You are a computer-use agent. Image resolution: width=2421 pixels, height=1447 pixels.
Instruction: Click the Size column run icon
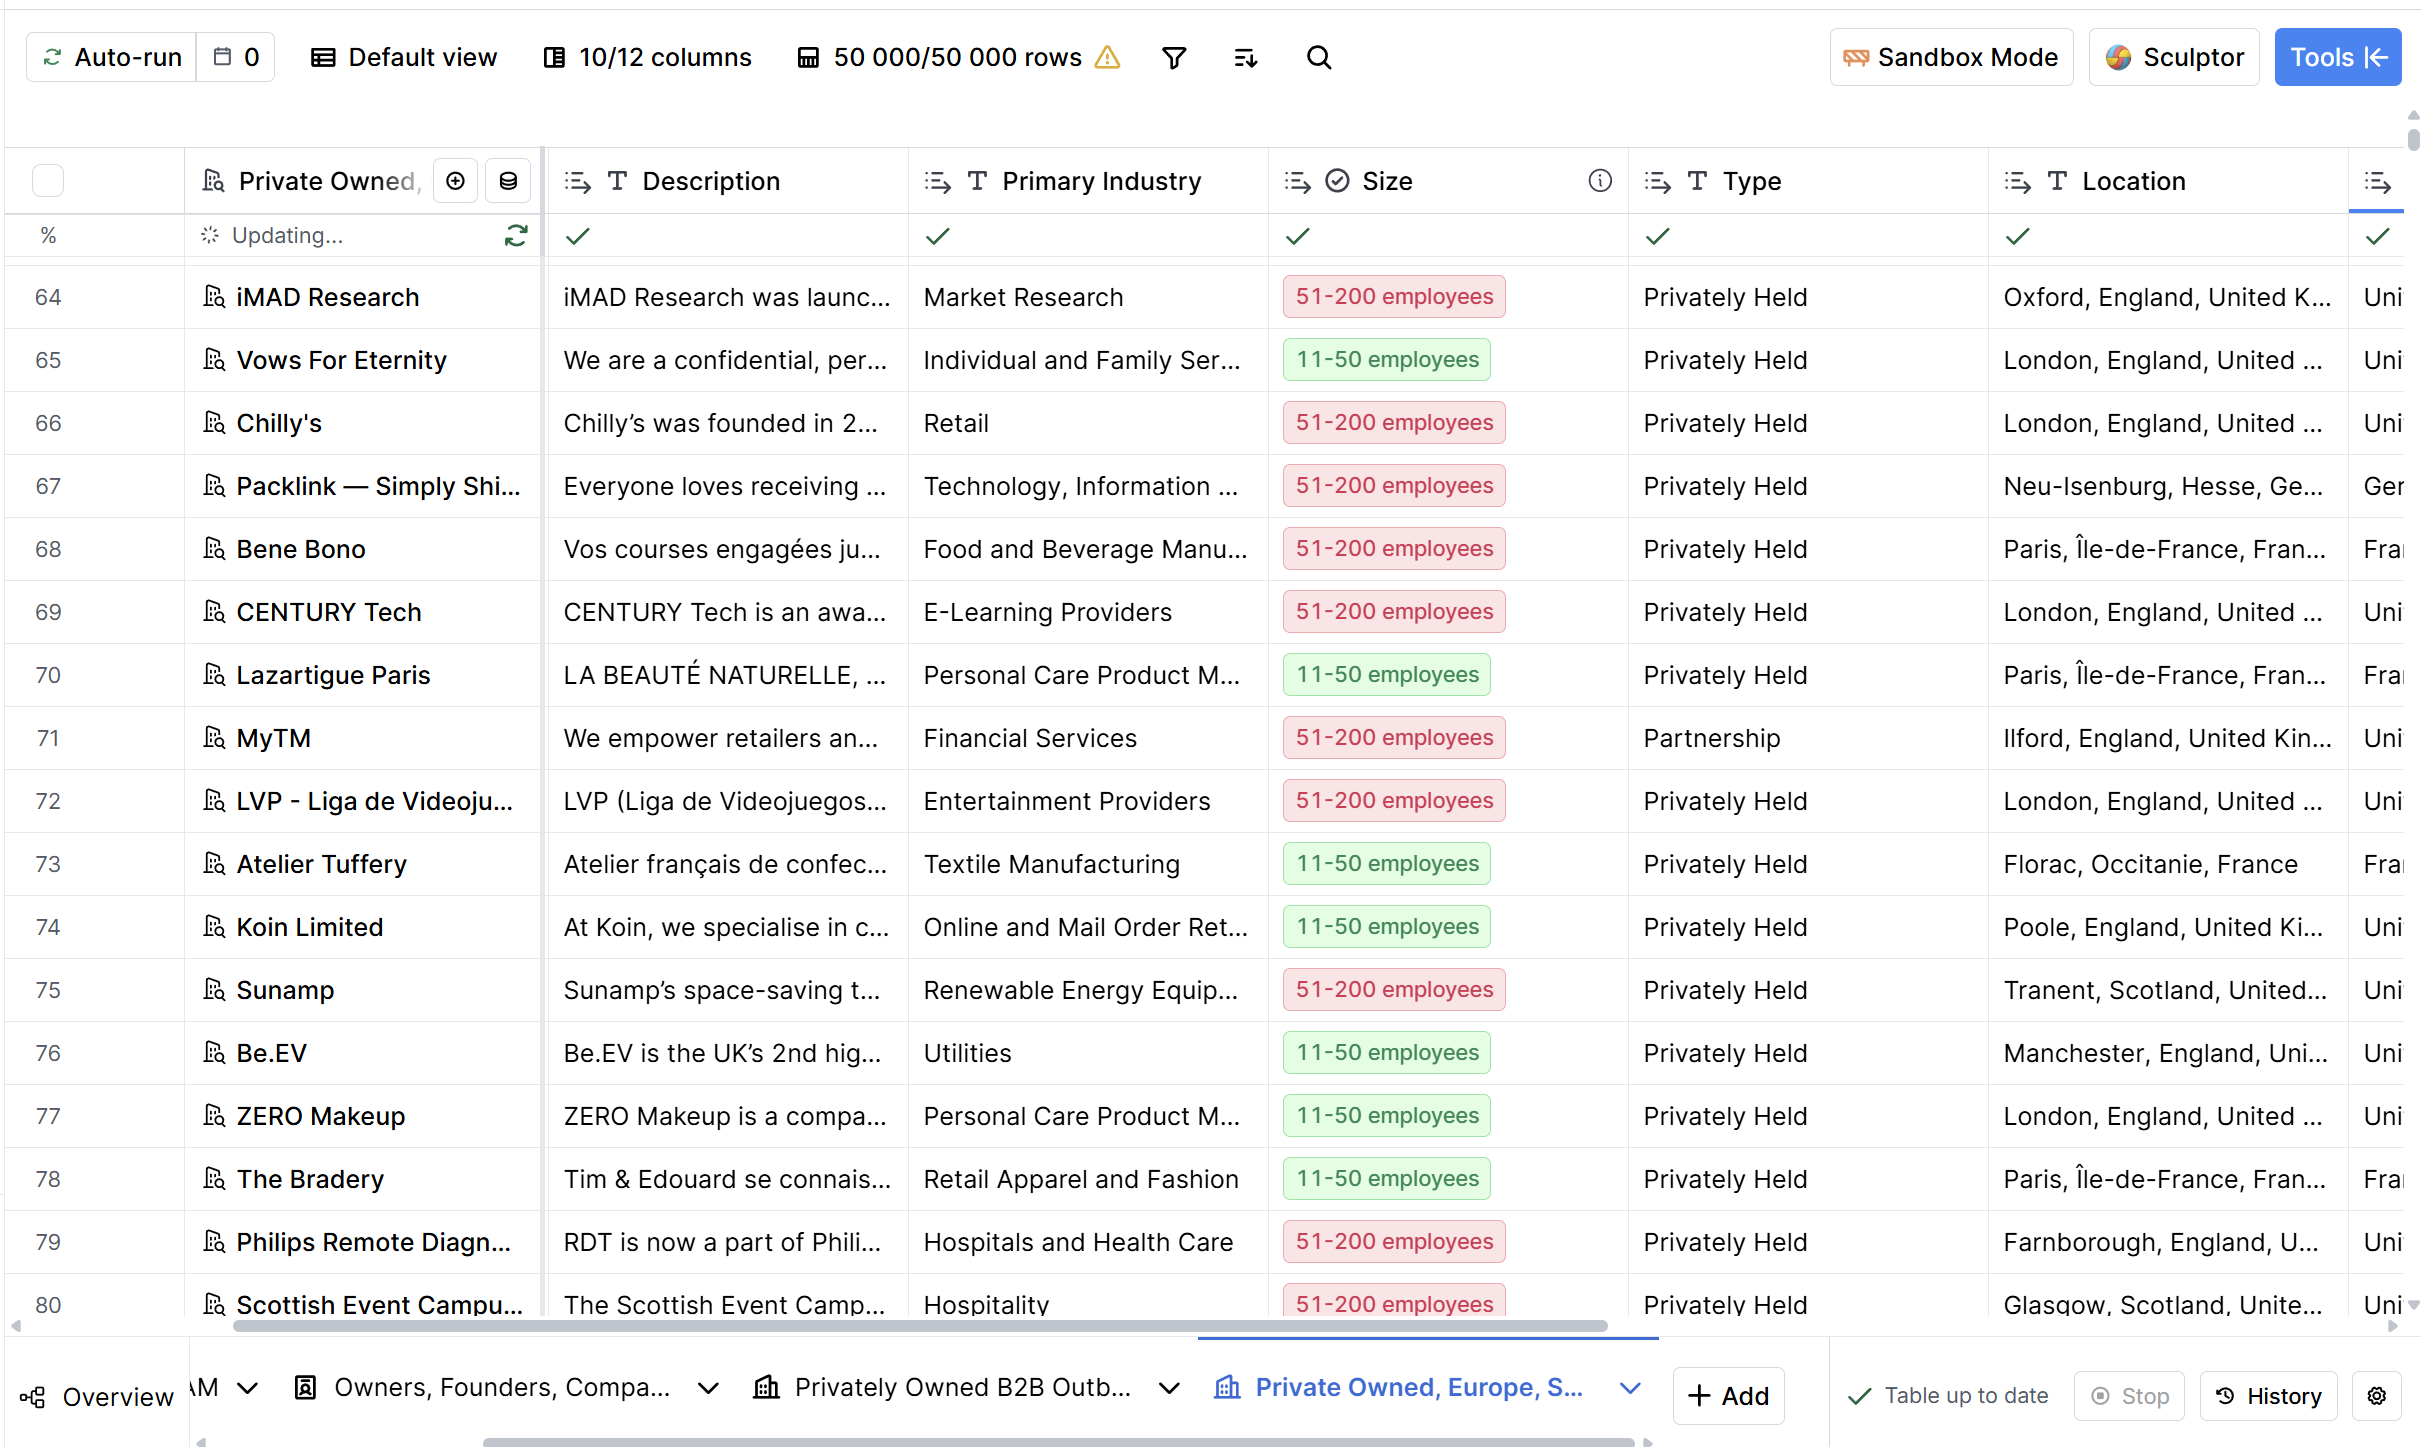1297,181
